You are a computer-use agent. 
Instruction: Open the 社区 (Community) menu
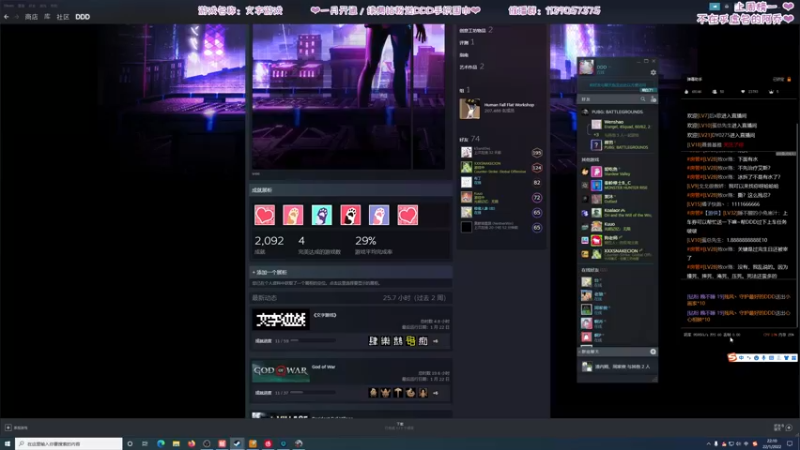(63, 17)
